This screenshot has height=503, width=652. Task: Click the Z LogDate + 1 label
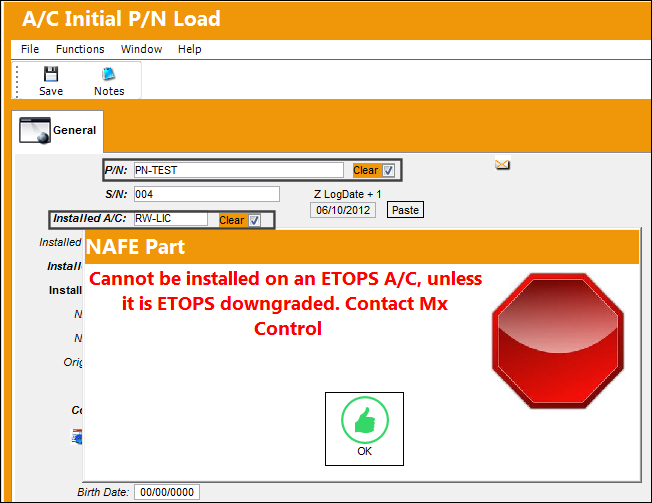tap(348, 194)
